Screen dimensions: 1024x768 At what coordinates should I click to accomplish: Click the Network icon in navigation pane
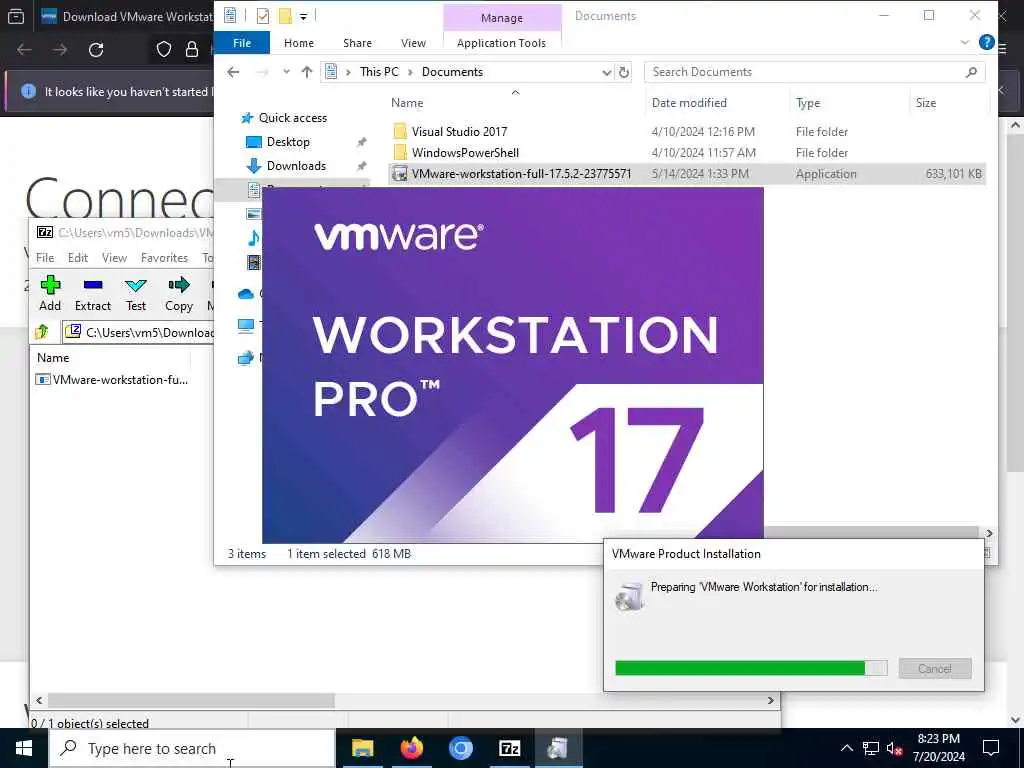coord(246,358)
